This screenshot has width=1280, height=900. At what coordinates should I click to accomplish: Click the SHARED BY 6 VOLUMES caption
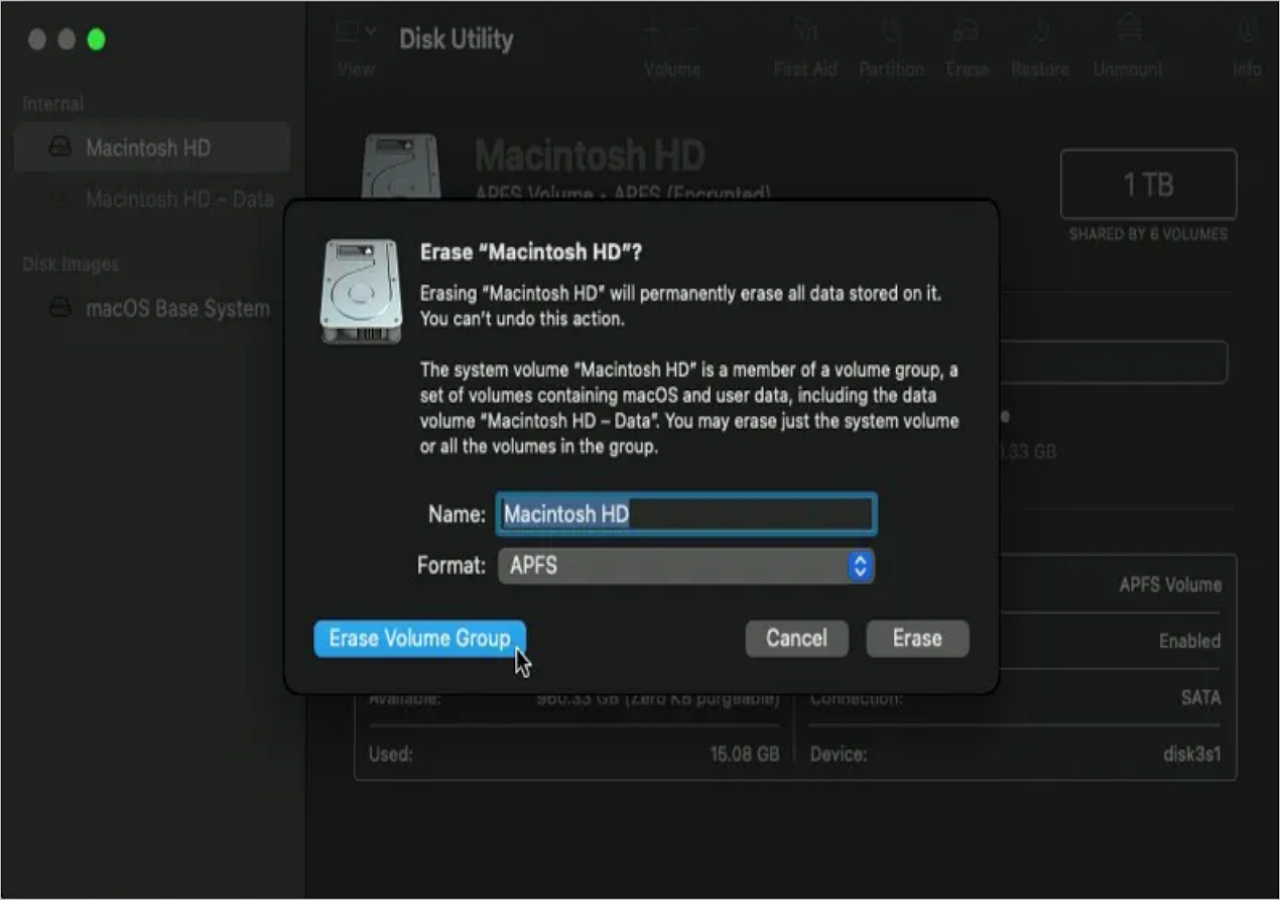(x=1148, y=234)
